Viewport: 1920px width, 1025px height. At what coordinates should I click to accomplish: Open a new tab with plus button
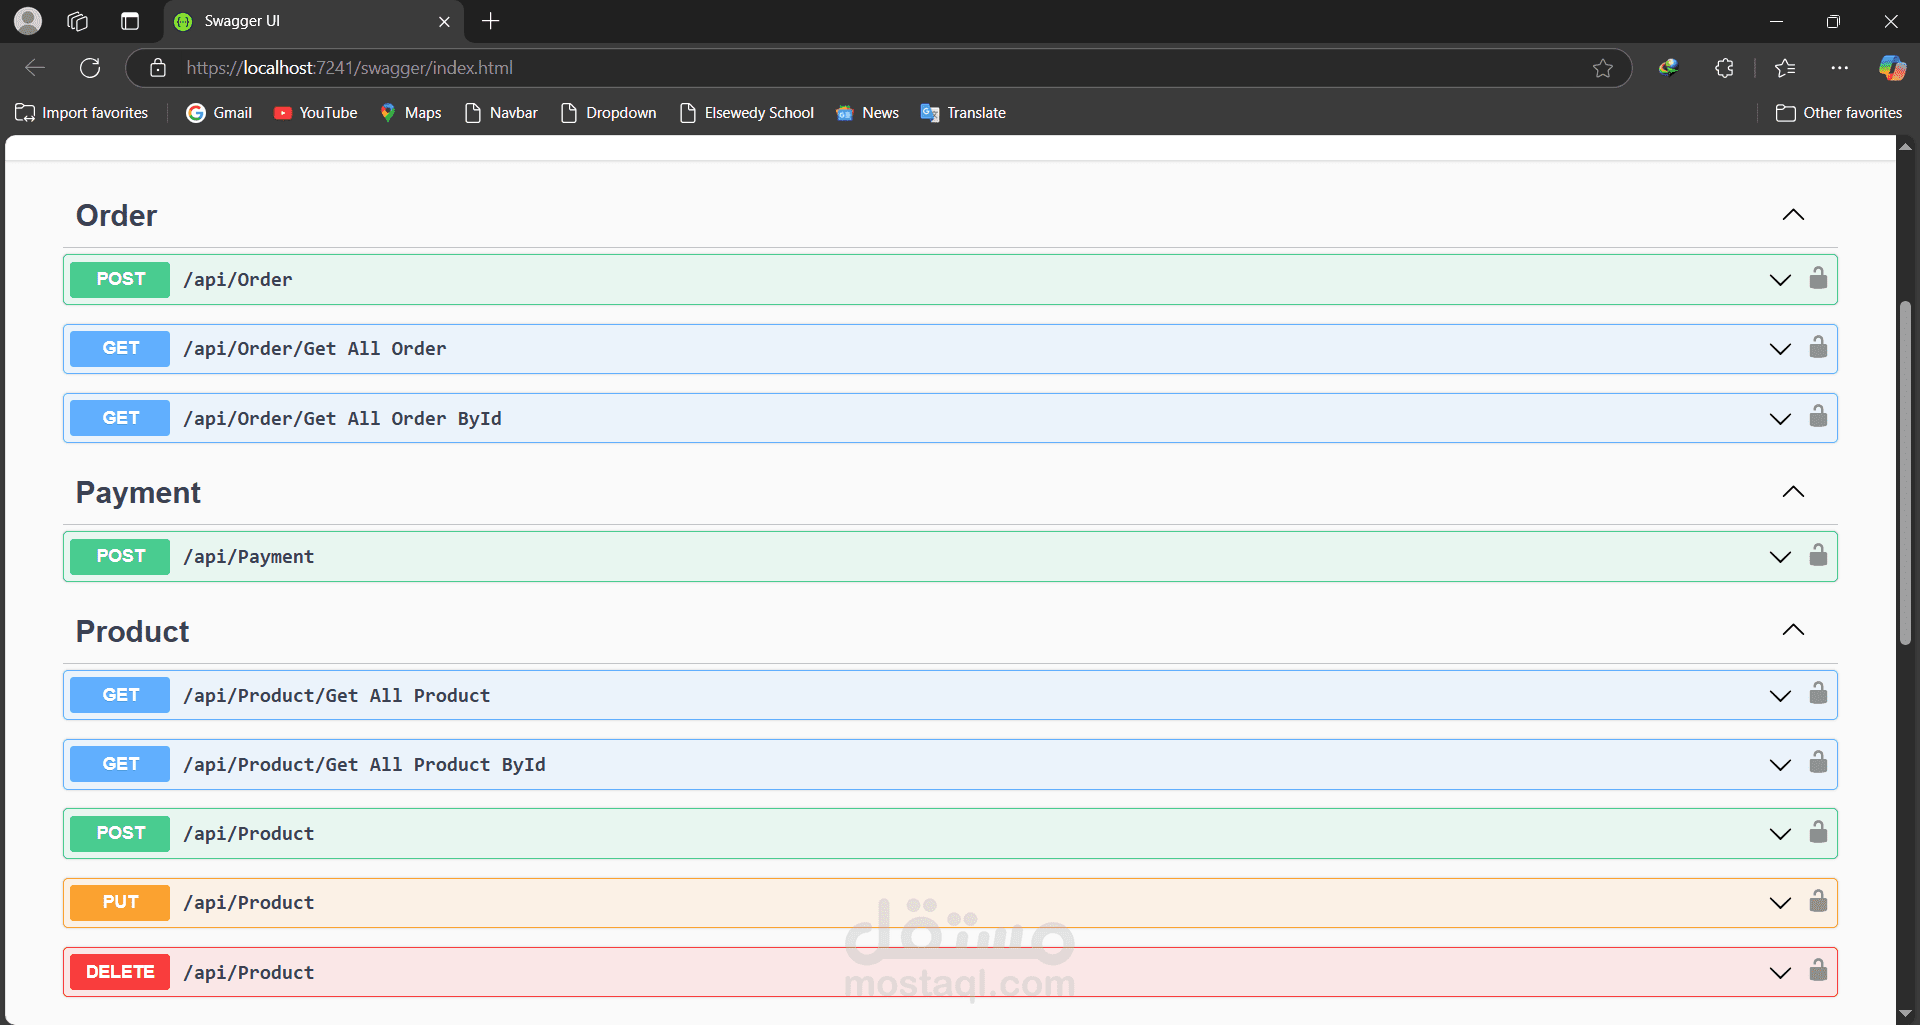tap(490, 21)
